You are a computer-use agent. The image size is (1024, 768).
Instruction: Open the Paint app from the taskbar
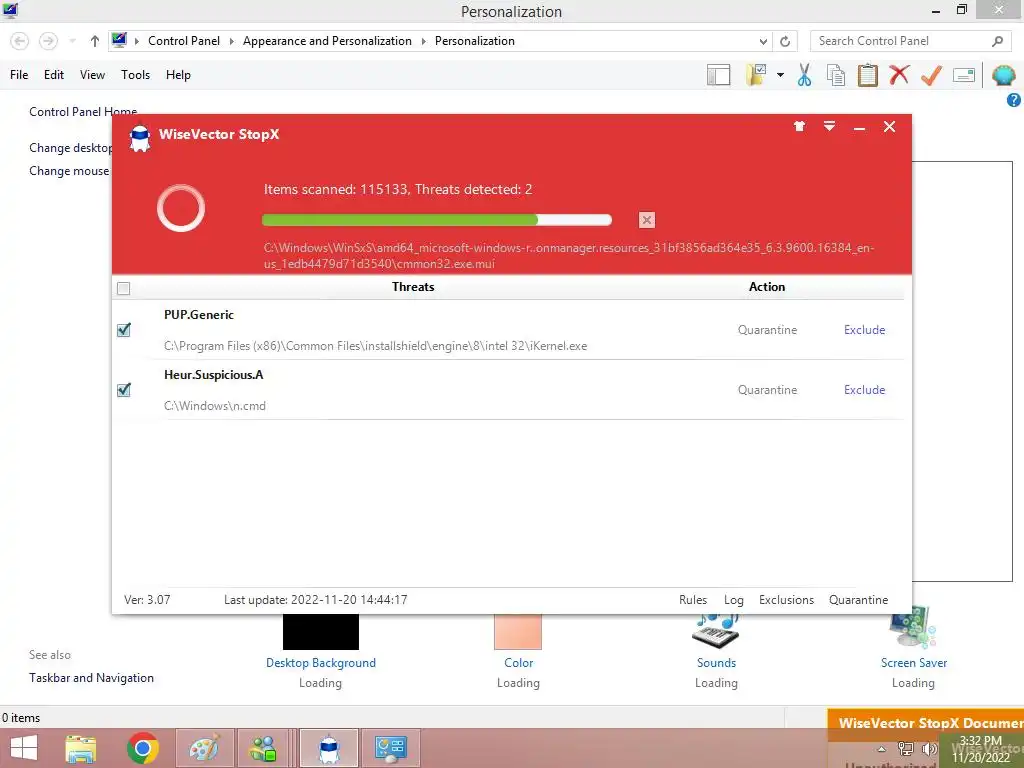[x=204, y=748]
